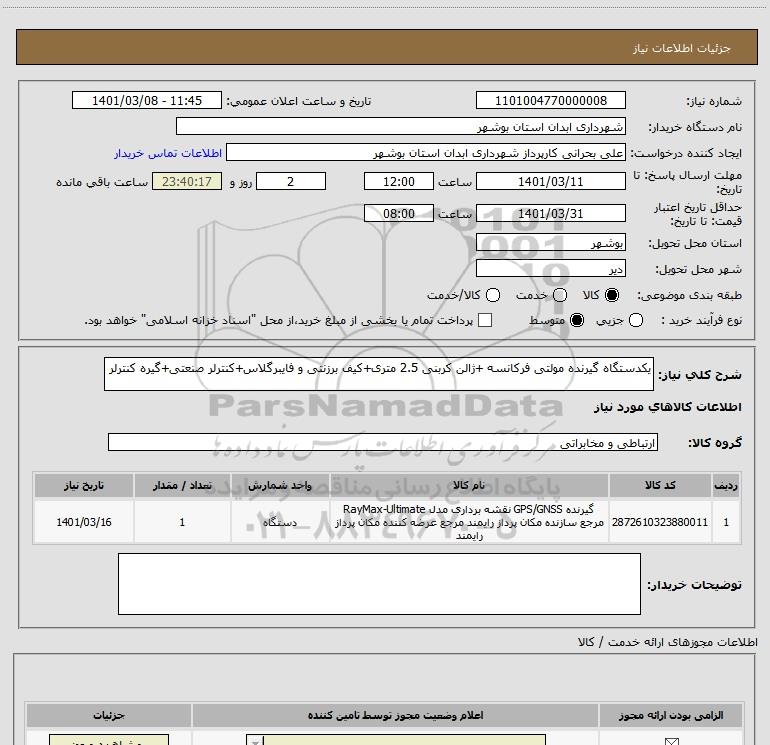Screen dimensions: 770x745
Task: Click need date cell 1401/03/16
Action: (84, 522)
